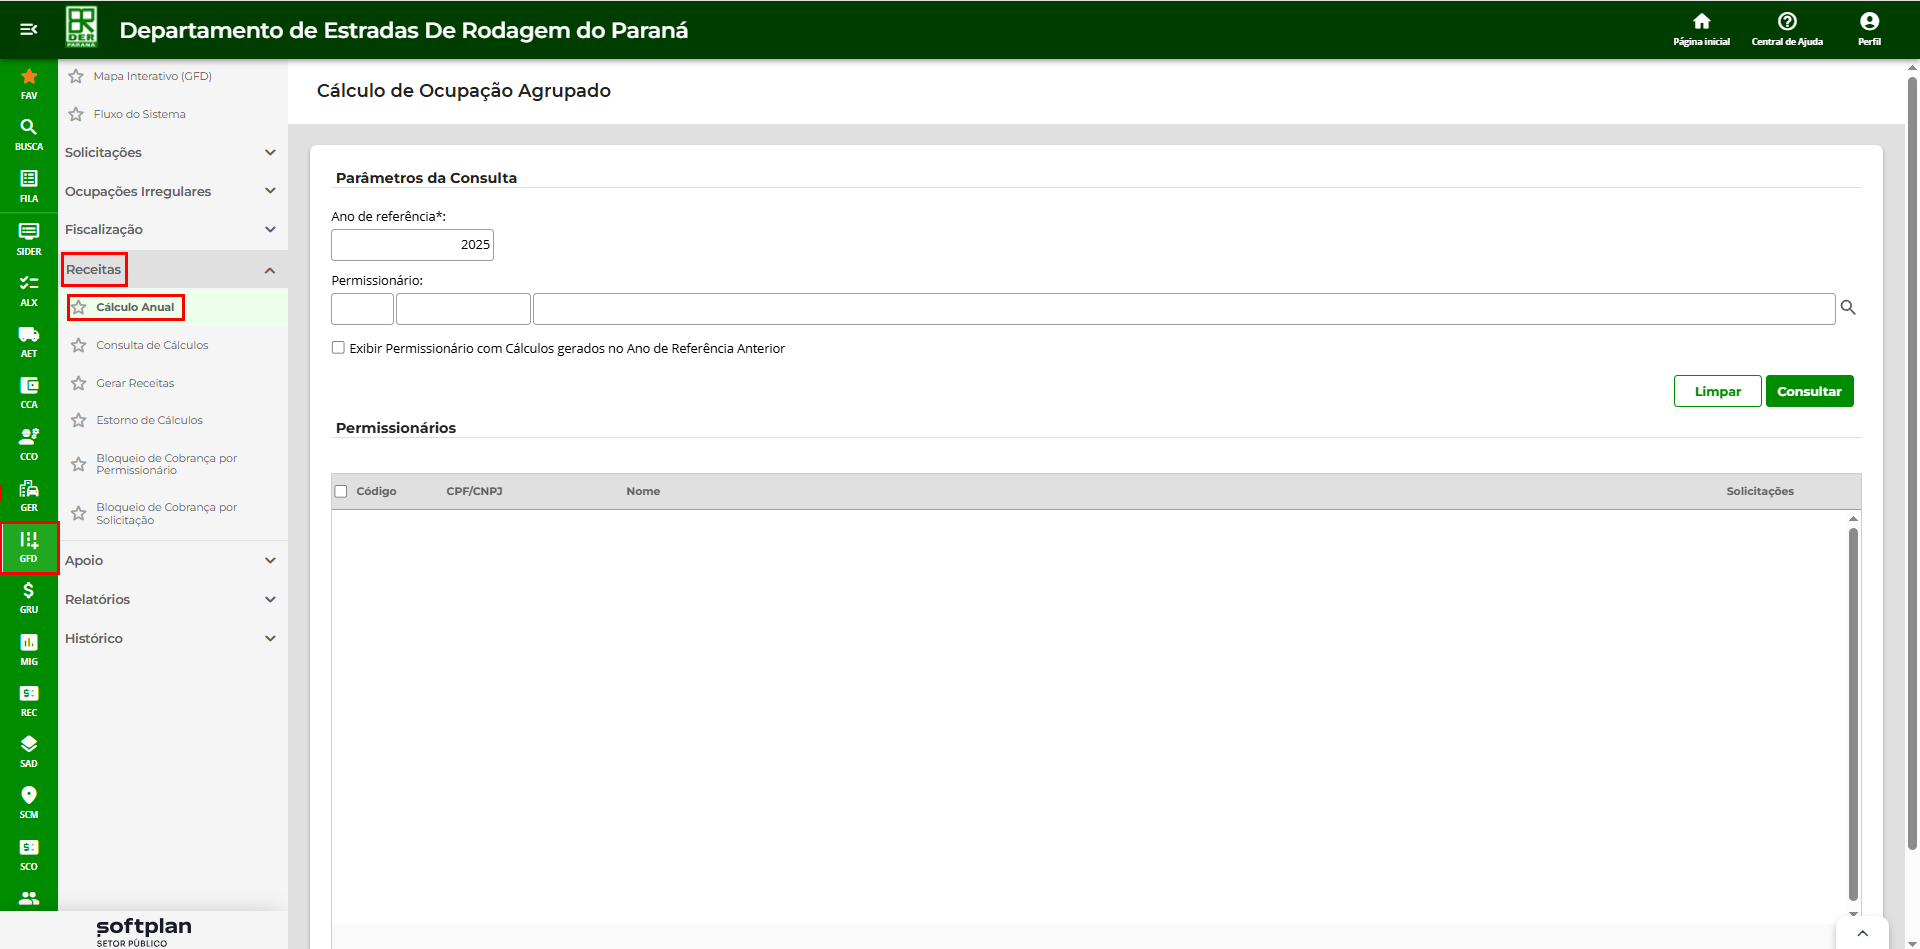Viewport: 1920px width, 949px height.
Task: Open the CCO module icon
Action: coord(29,444)
